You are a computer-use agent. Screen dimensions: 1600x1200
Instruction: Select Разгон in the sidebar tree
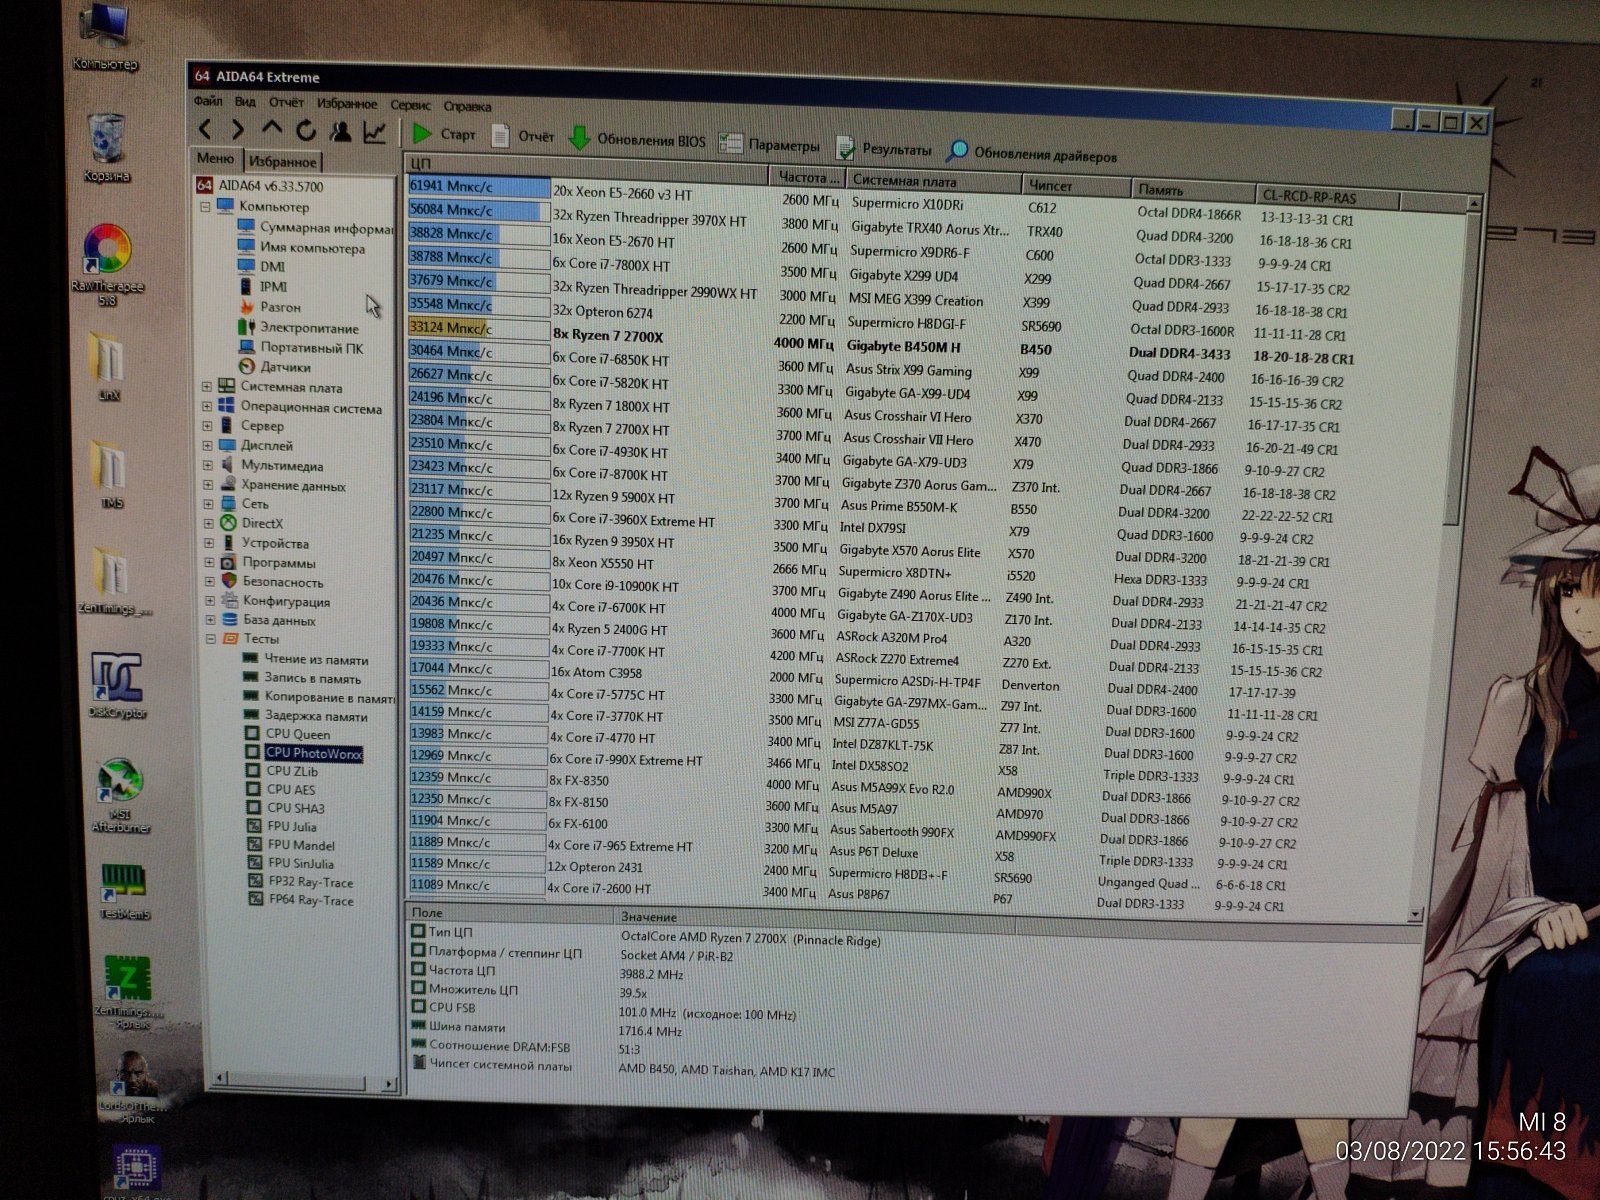270,307
